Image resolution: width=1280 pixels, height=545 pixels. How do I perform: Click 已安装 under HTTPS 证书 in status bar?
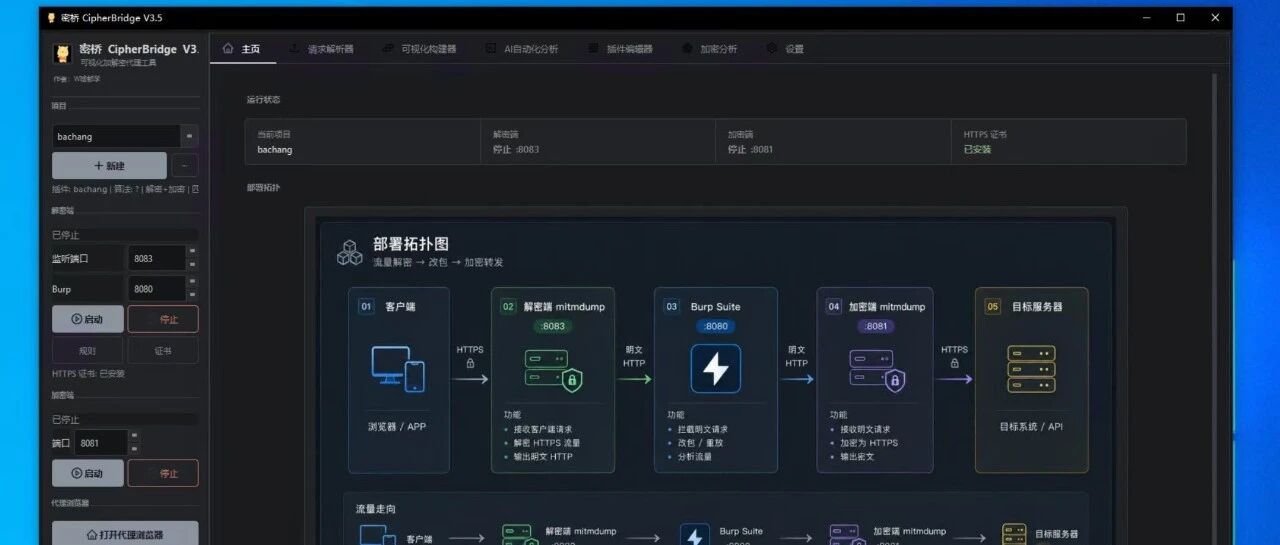pos(977,150)
